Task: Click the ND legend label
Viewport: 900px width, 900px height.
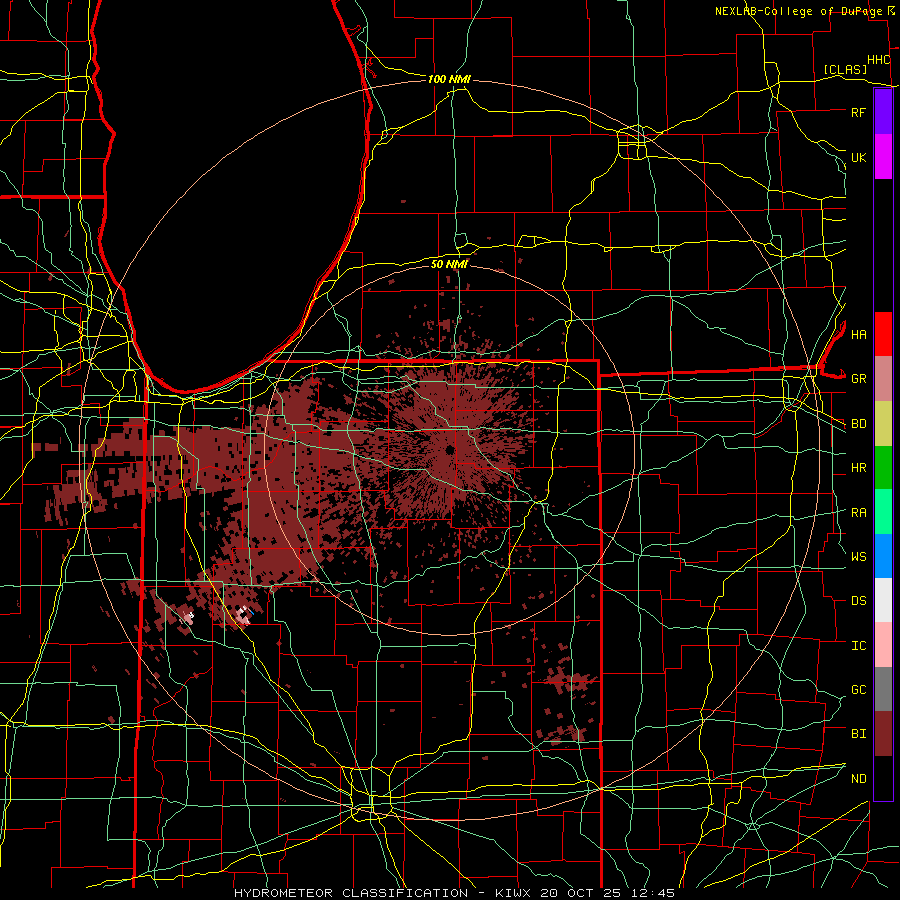Action: (858, 779)
